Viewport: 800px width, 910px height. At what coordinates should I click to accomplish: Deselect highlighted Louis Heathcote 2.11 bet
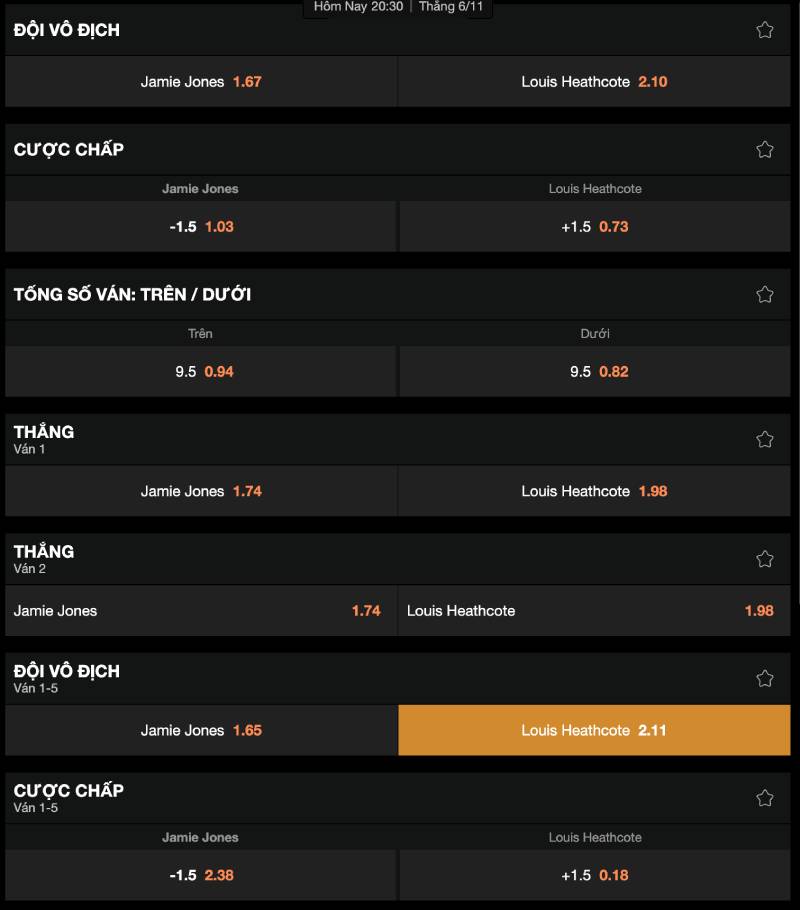pos(594,730)
